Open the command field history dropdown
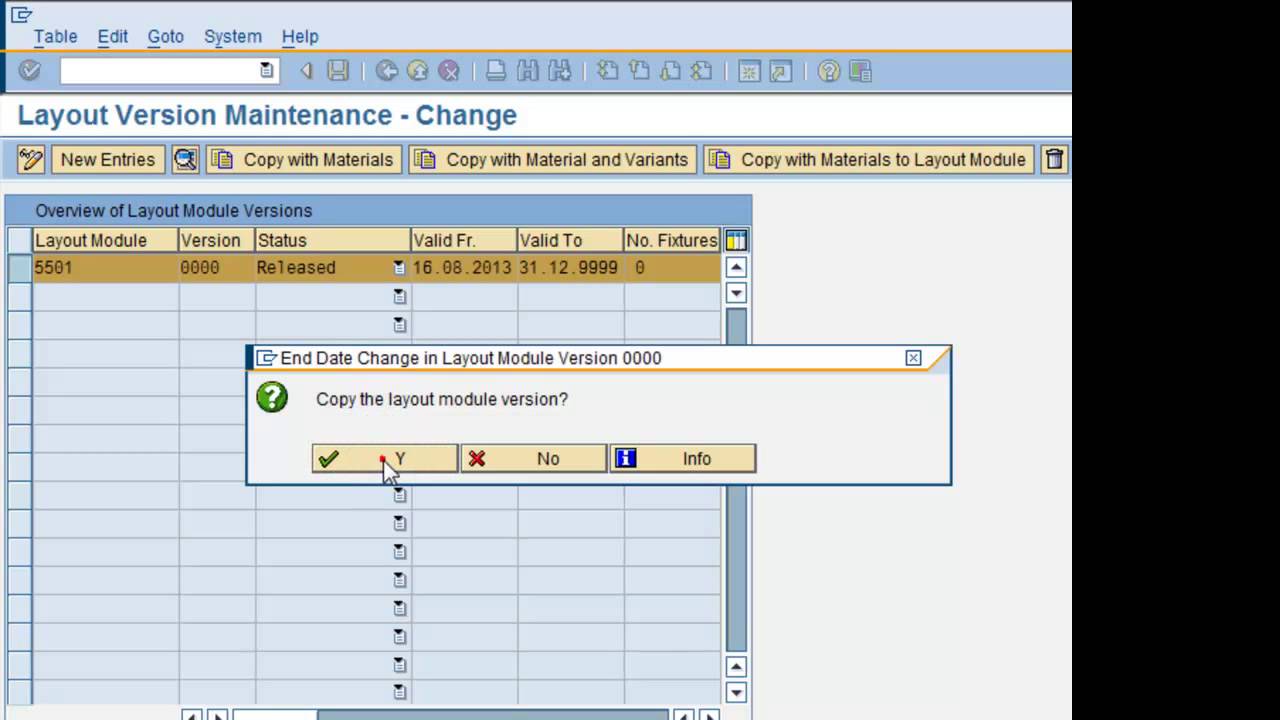The height and width of the screenshot is (720, 1280). click(x=266, y=70)
